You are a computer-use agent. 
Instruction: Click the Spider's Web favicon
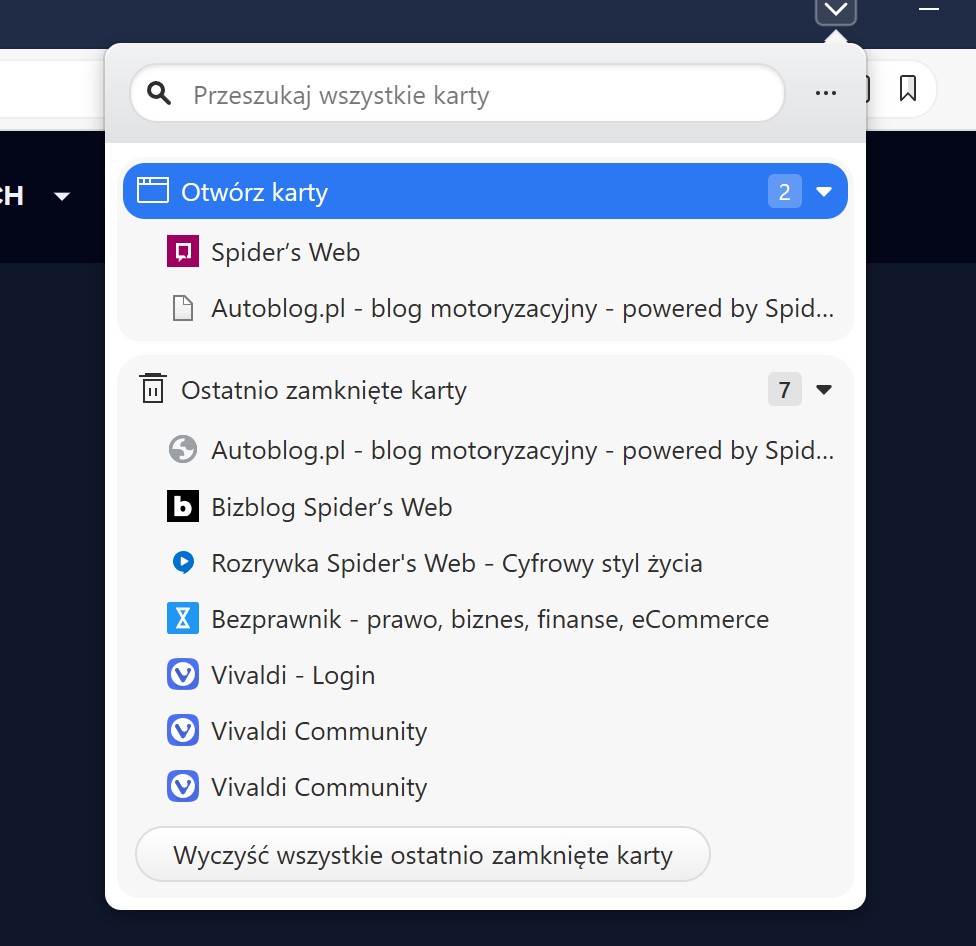tap(183, 251)
